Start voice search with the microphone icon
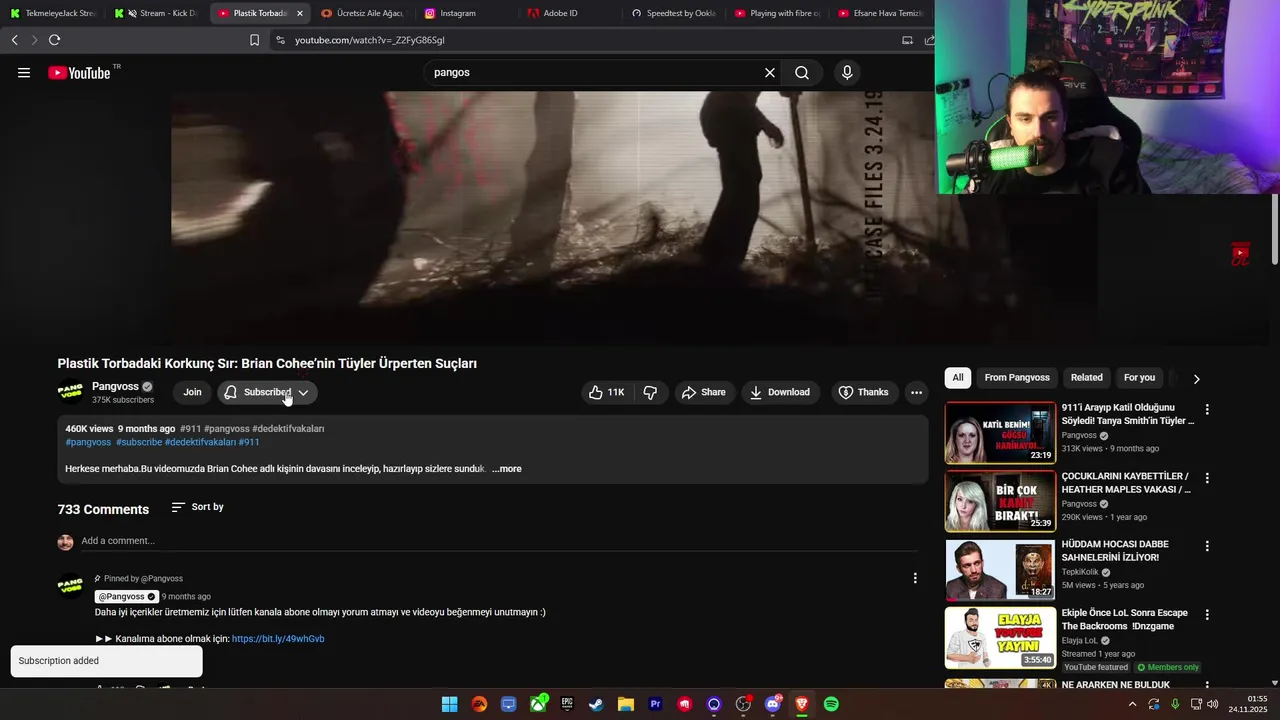1280x720 pixels. coord(847,72)
